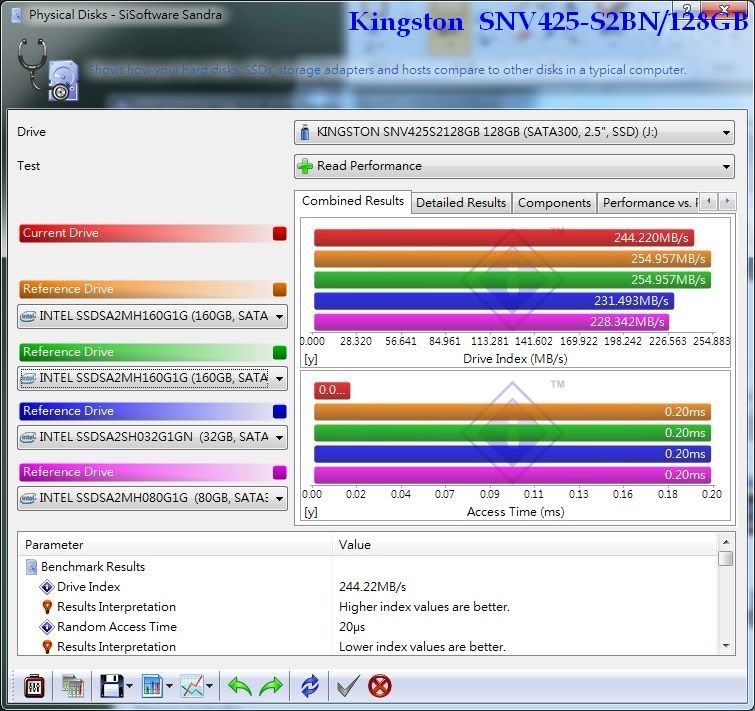
Task: Click the red 244.220MB/s chart bar
Action: [x=504, y=237]
